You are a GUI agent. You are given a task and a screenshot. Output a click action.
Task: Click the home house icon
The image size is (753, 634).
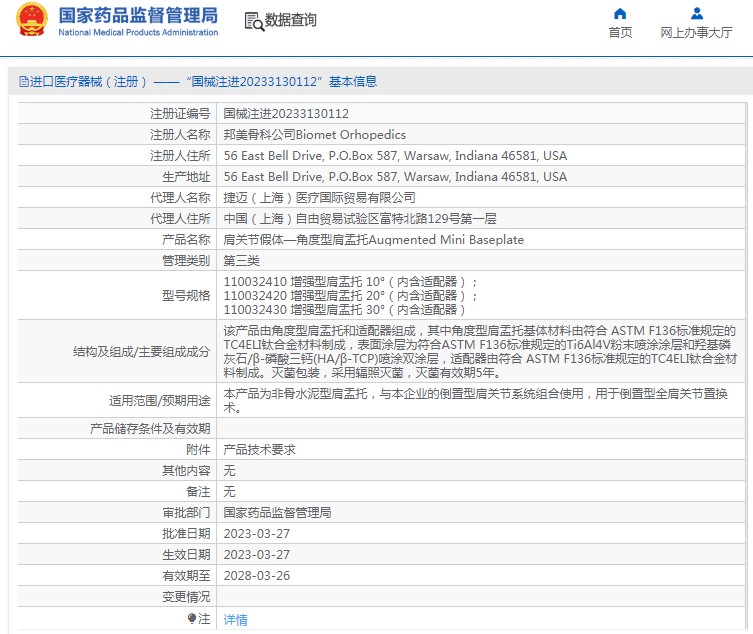(620, 13)
